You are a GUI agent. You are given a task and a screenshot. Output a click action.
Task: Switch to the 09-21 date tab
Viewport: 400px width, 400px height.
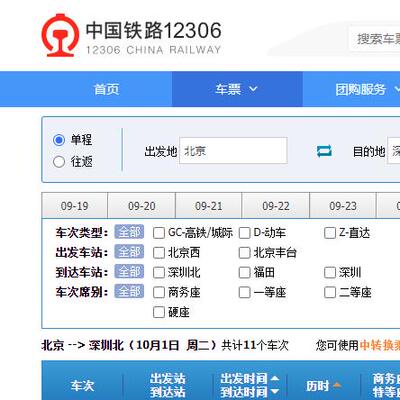coord(209,206)
